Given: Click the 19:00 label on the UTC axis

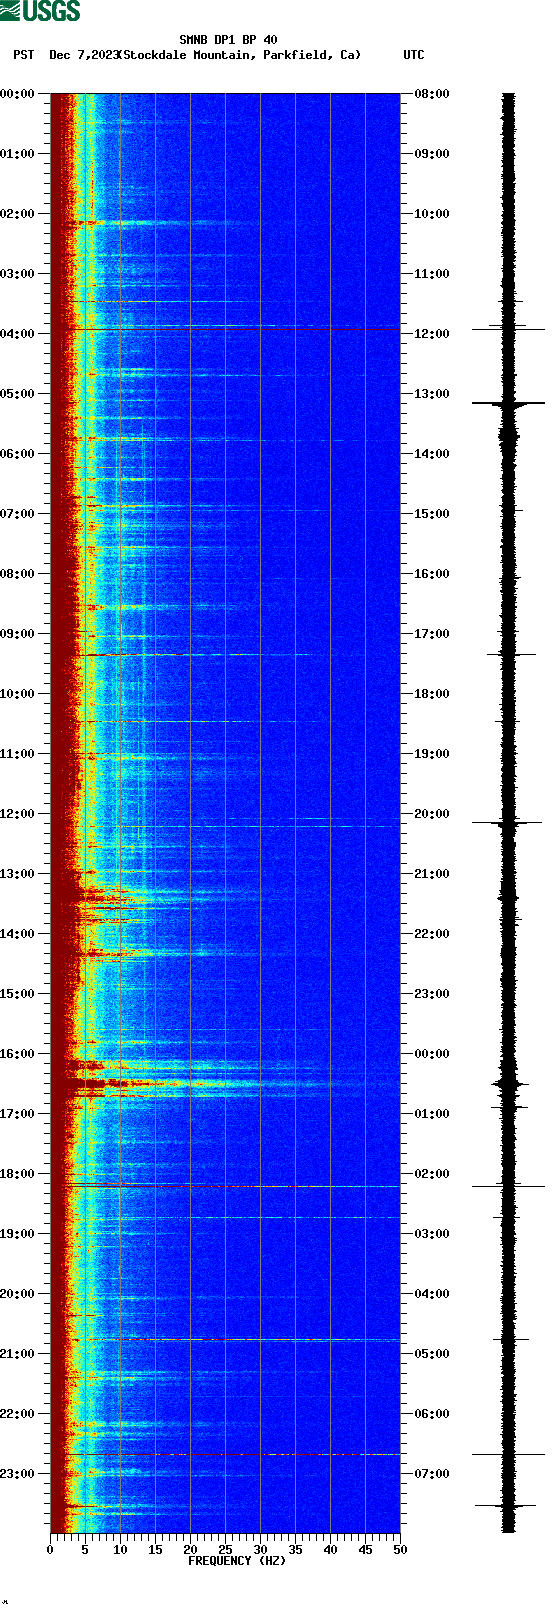Looking at the screenshot, I should coord(432,754).
